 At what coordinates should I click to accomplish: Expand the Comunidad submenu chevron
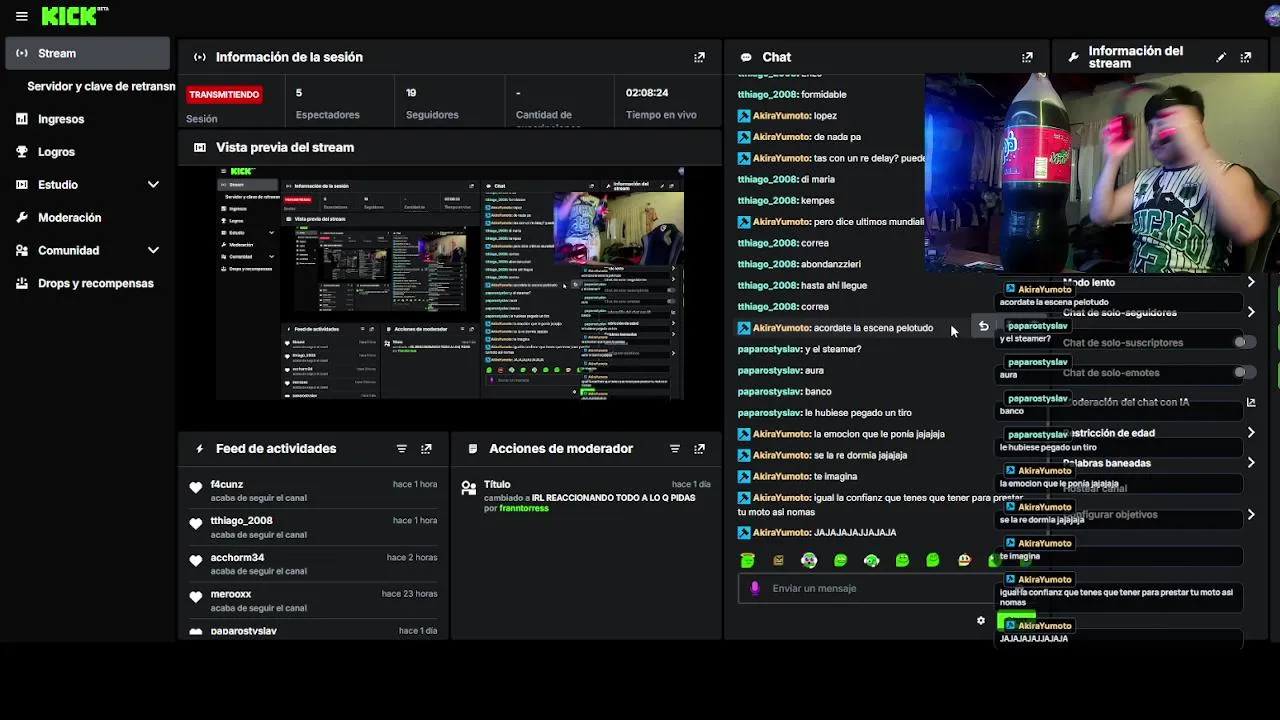[153, 251]
